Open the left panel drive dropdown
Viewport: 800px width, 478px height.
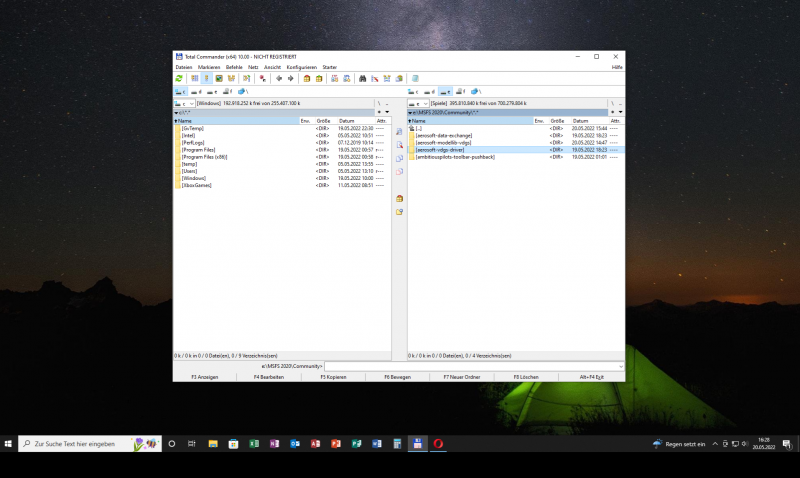184,104
